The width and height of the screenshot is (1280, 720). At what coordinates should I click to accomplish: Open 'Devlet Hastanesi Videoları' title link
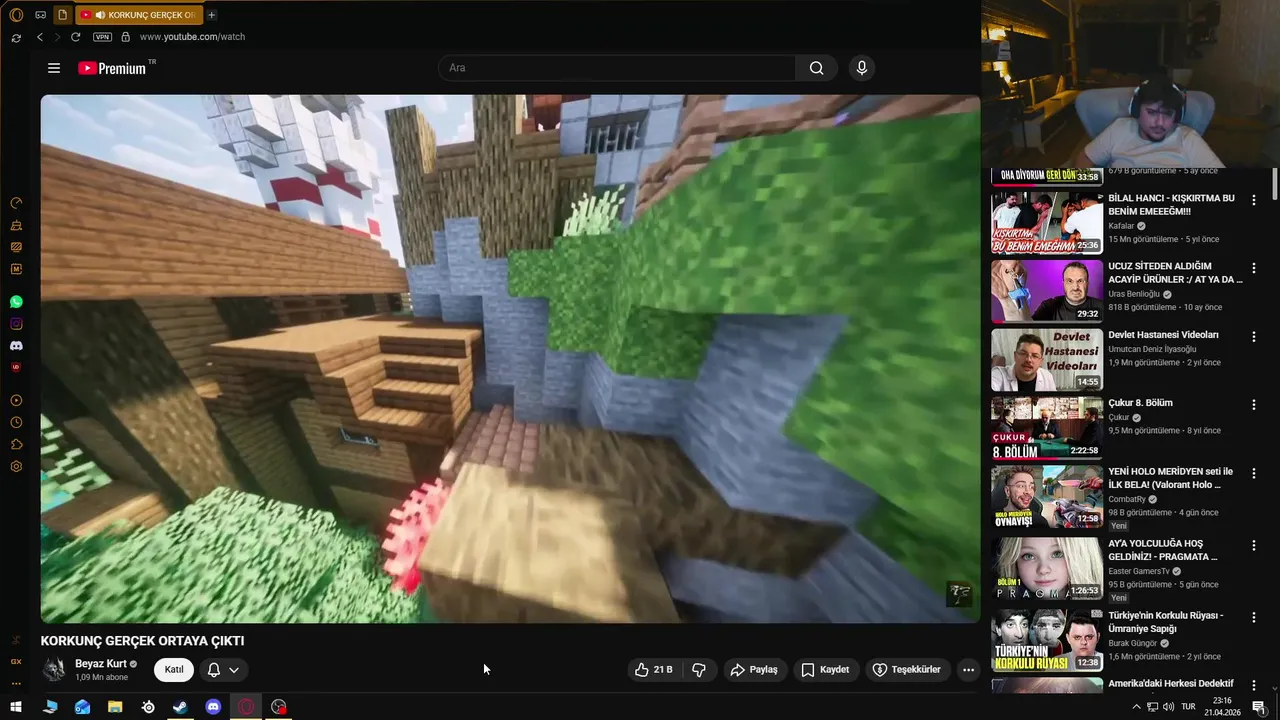point(1163,335)
